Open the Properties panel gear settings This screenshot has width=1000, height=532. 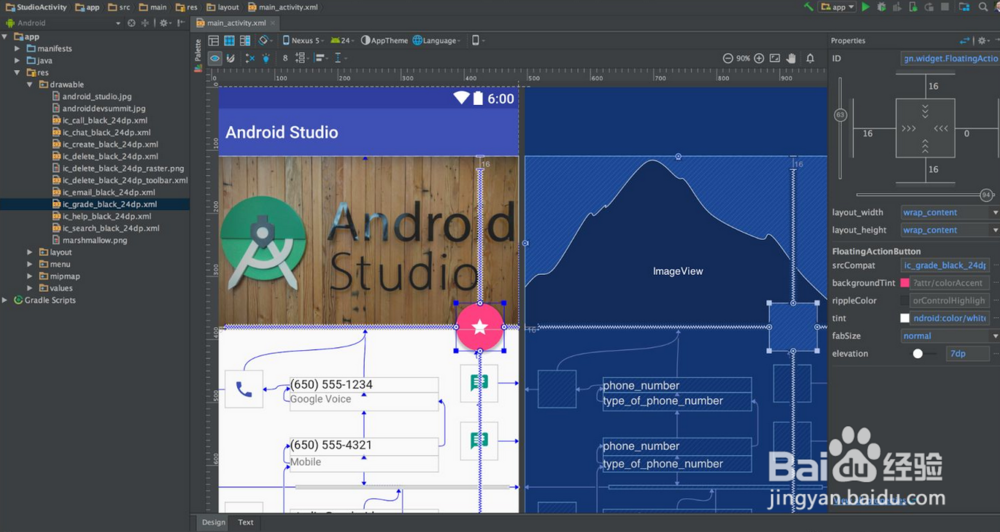[x=982, y=41]
